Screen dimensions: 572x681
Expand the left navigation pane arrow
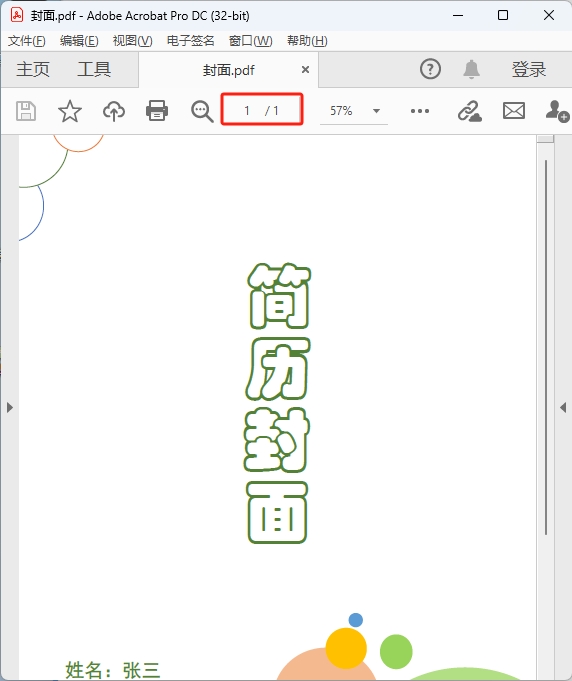click(10, 407)
